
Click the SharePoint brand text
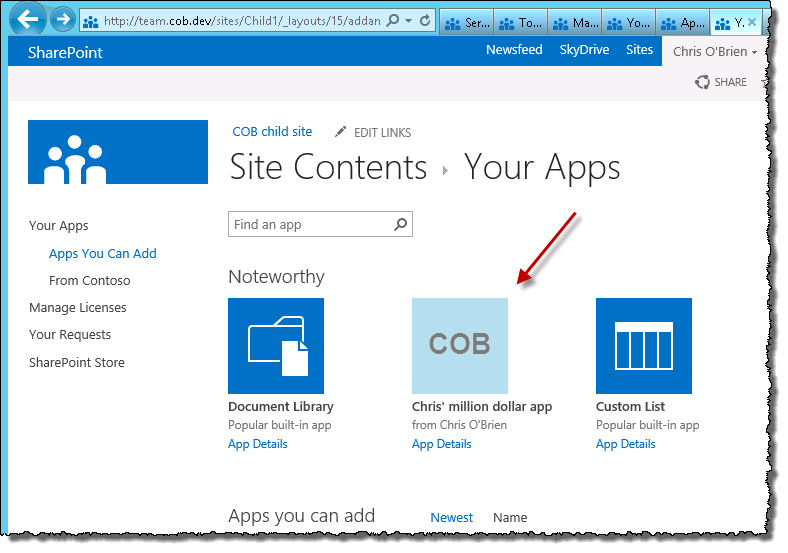pos(65,52)
